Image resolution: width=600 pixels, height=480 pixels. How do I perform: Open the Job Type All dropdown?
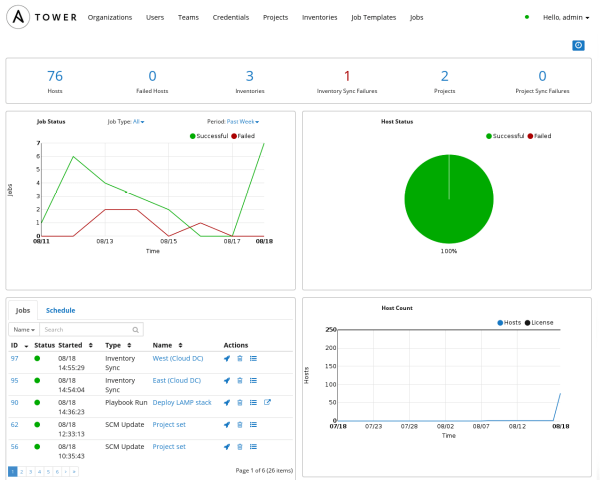point(138,122)
